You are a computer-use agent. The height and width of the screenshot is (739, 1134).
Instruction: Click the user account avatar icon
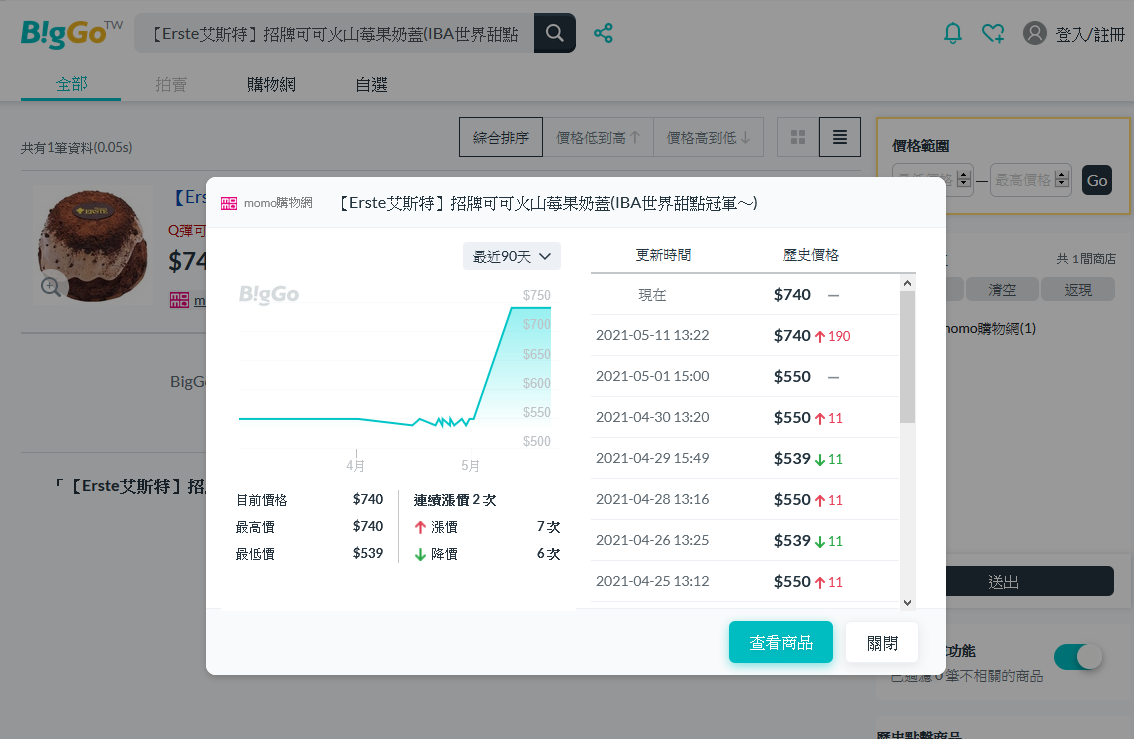1034,34
